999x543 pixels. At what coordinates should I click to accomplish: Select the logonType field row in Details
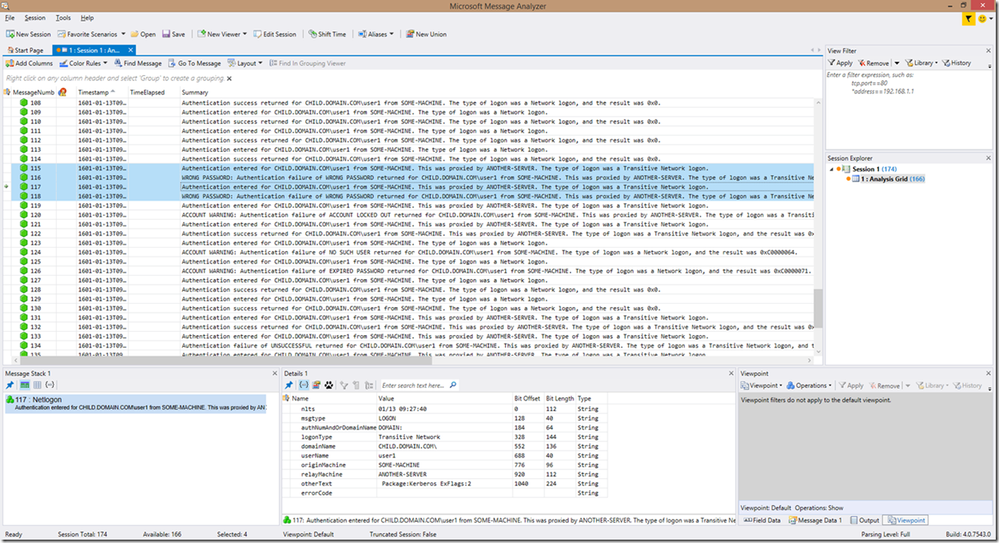point(445,437)
